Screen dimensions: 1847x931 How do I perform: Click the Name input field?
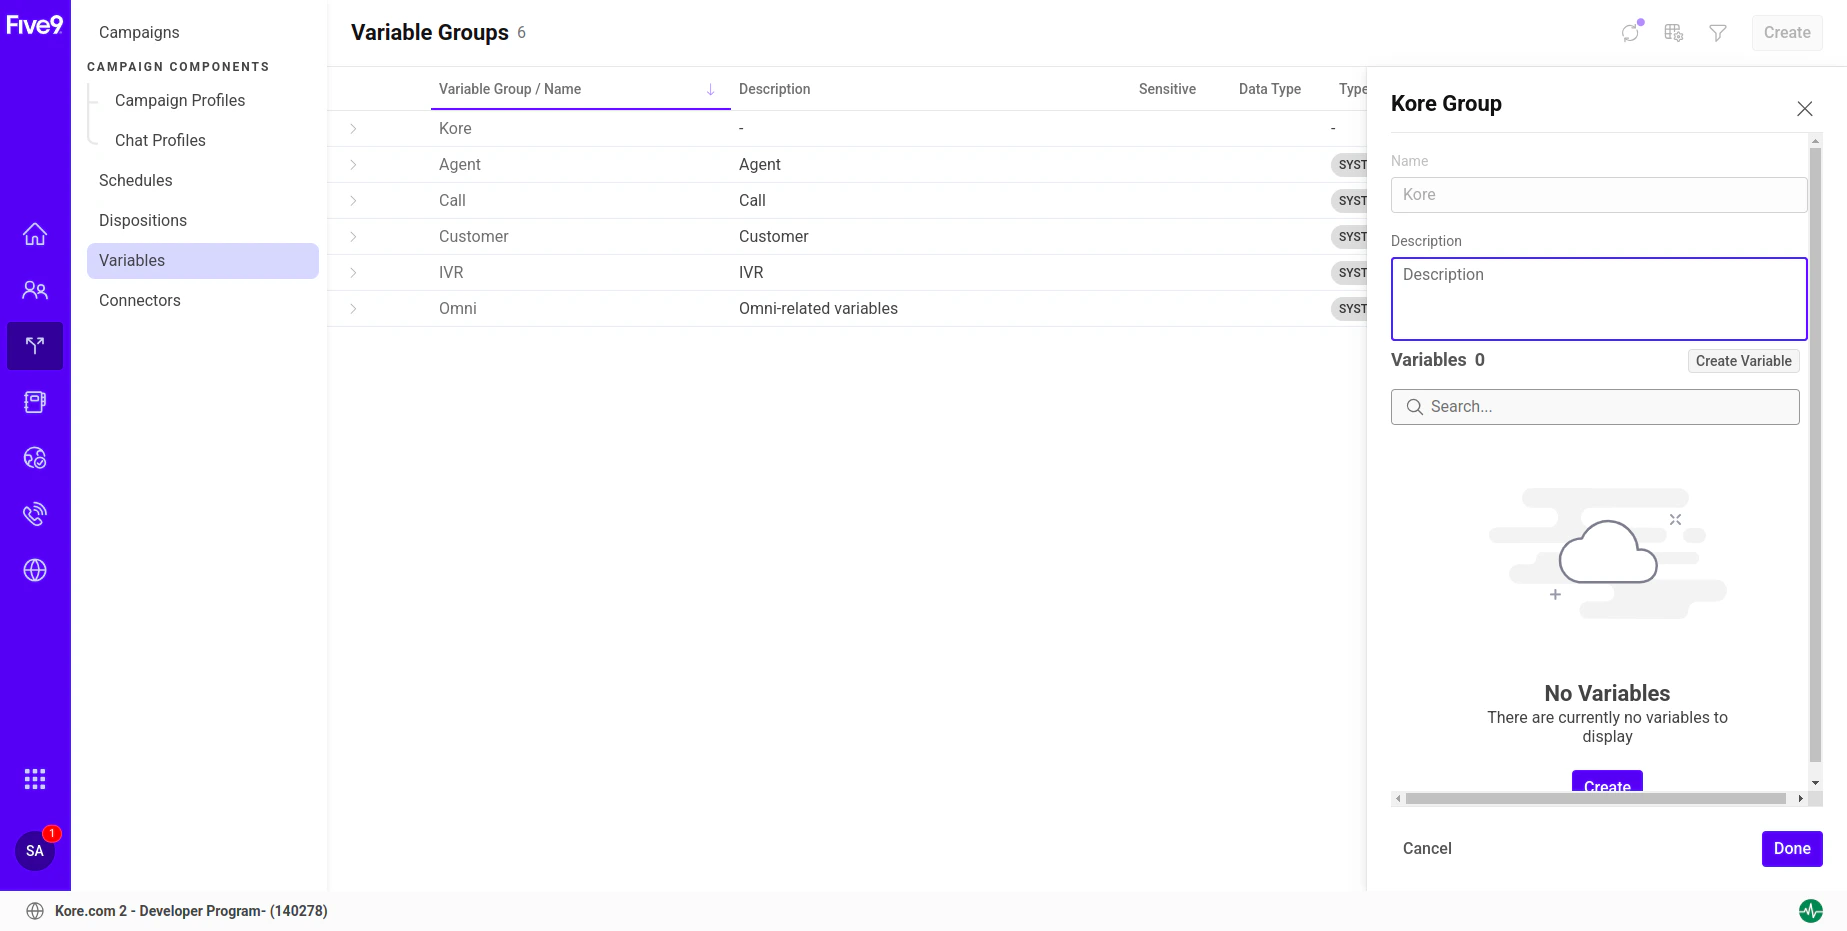coord(1599,195)
